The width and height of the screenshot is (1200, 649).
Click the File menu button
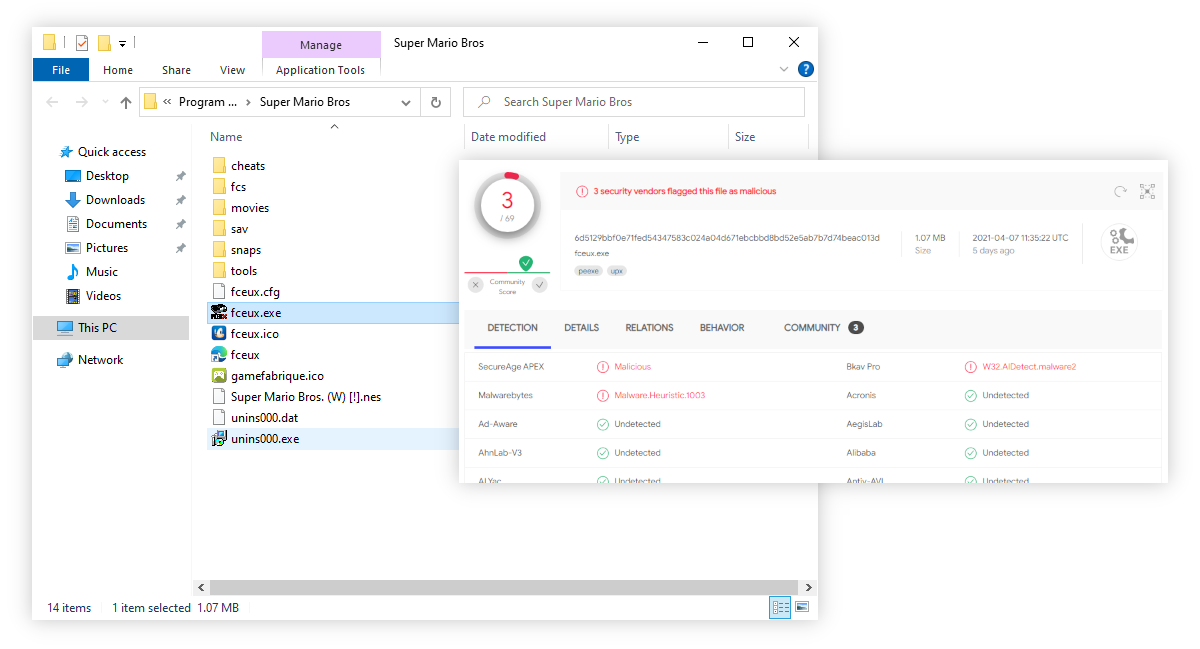pos(61,70)
